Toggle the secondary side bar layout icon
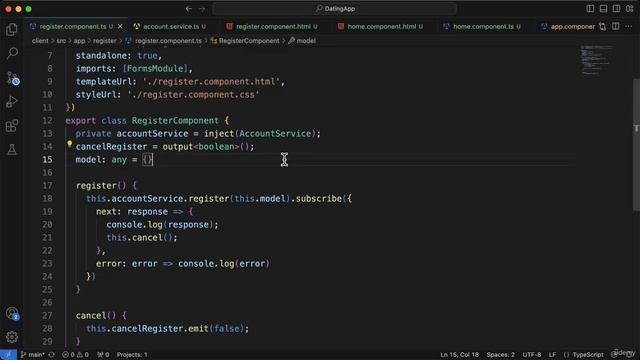 pyautogui.click(x=616, y=9)
